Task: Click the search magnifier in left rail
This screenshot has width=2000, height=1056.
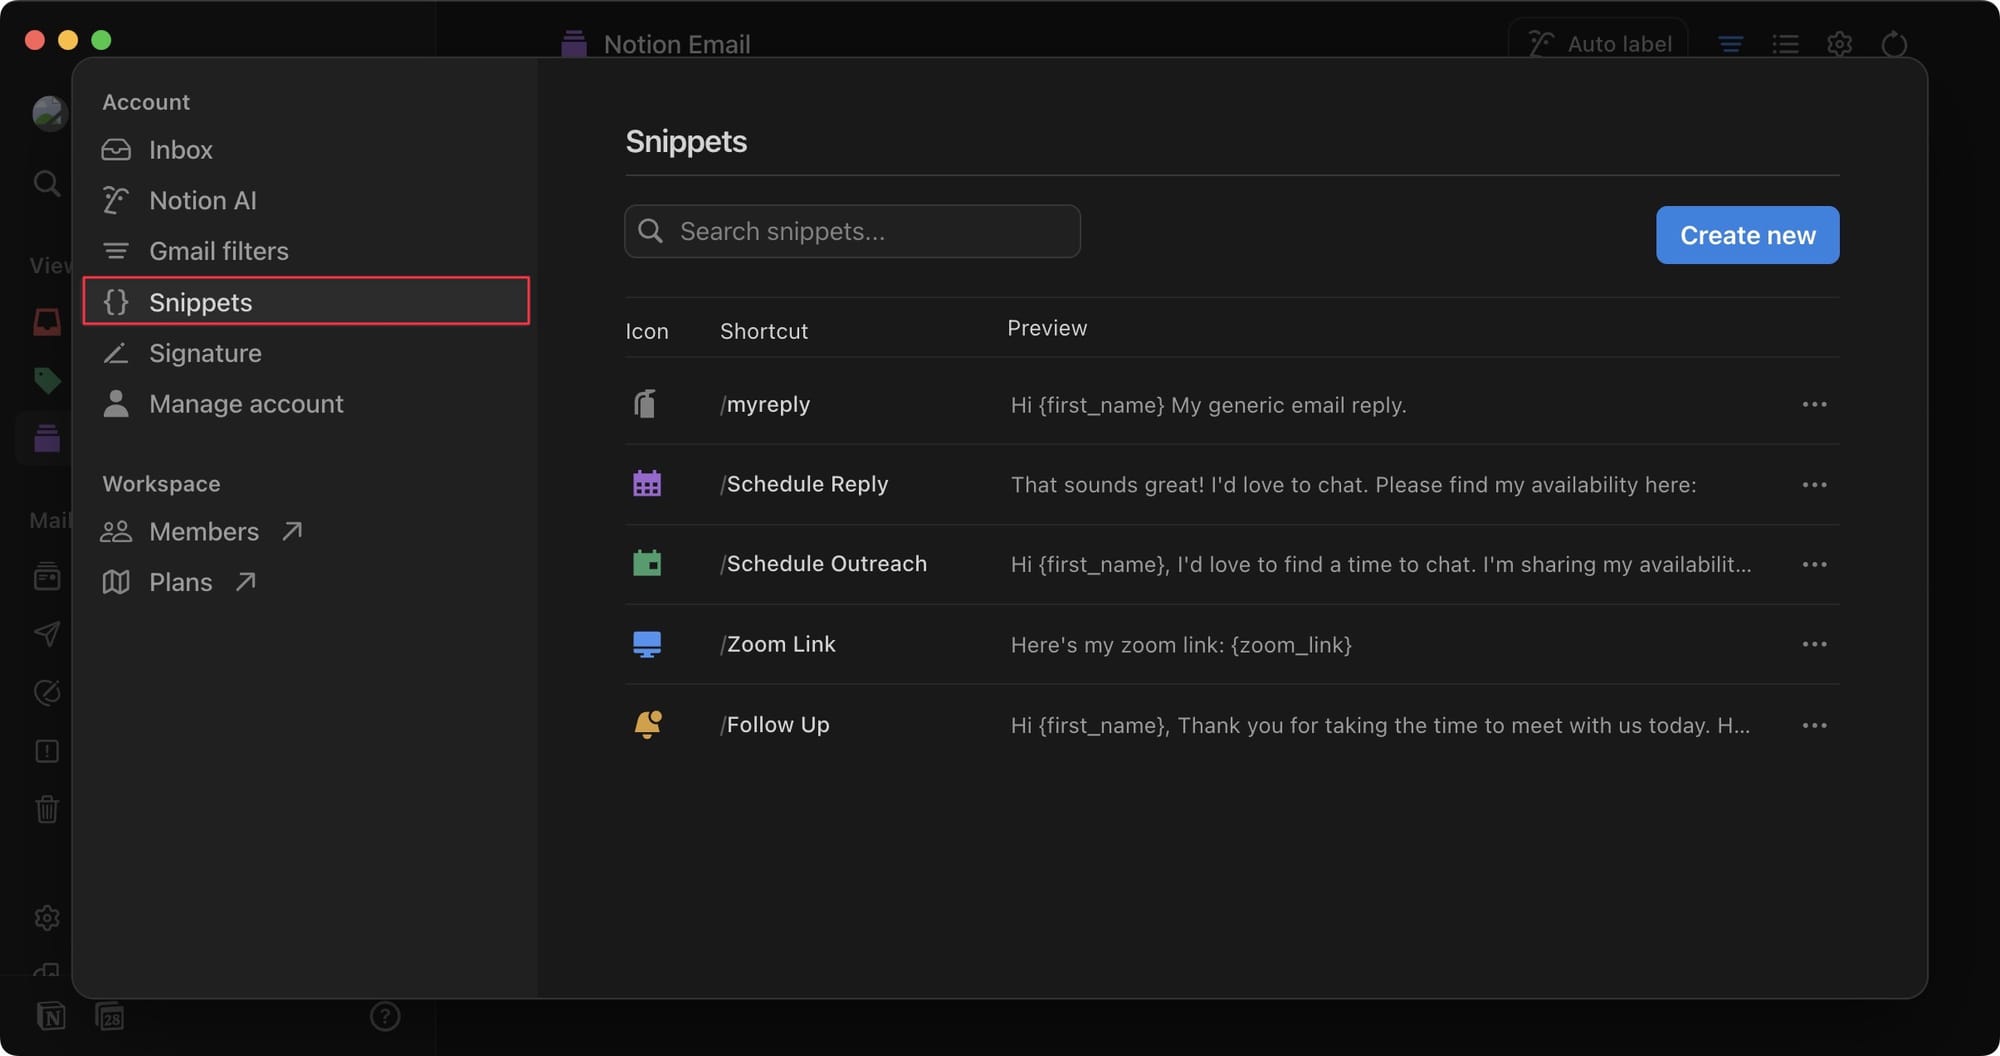Action: [x=46, y=183]
